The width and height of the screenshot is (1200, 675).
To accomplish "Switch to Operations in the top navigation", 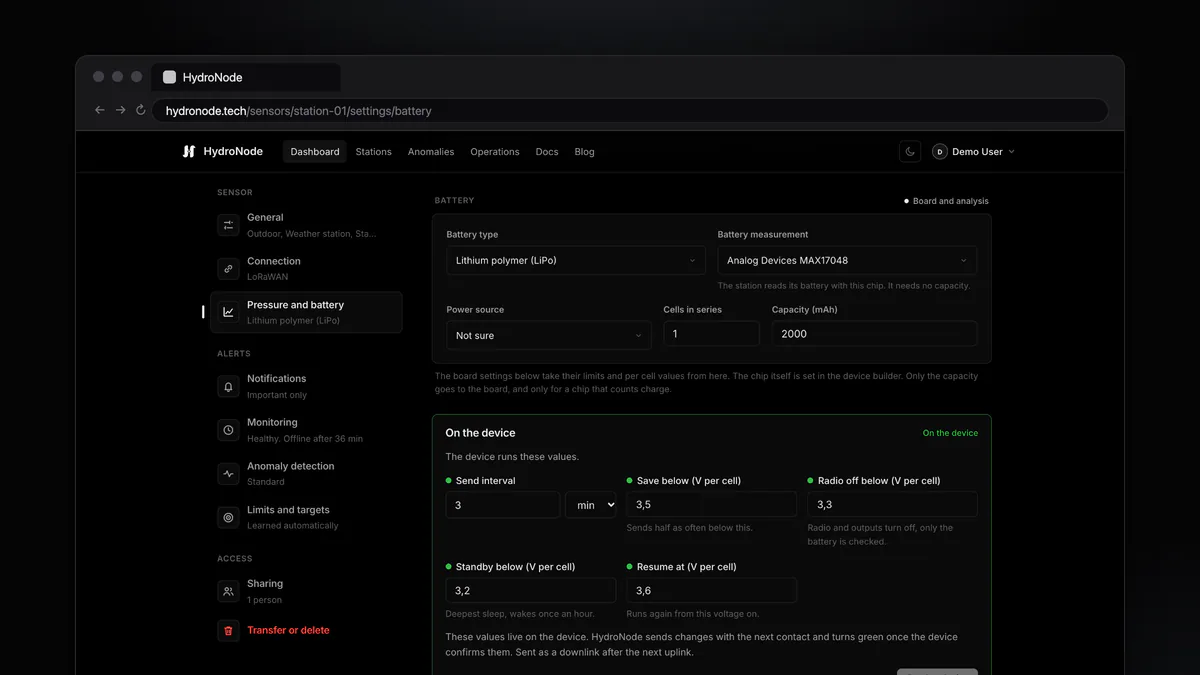I will [495, 152].
